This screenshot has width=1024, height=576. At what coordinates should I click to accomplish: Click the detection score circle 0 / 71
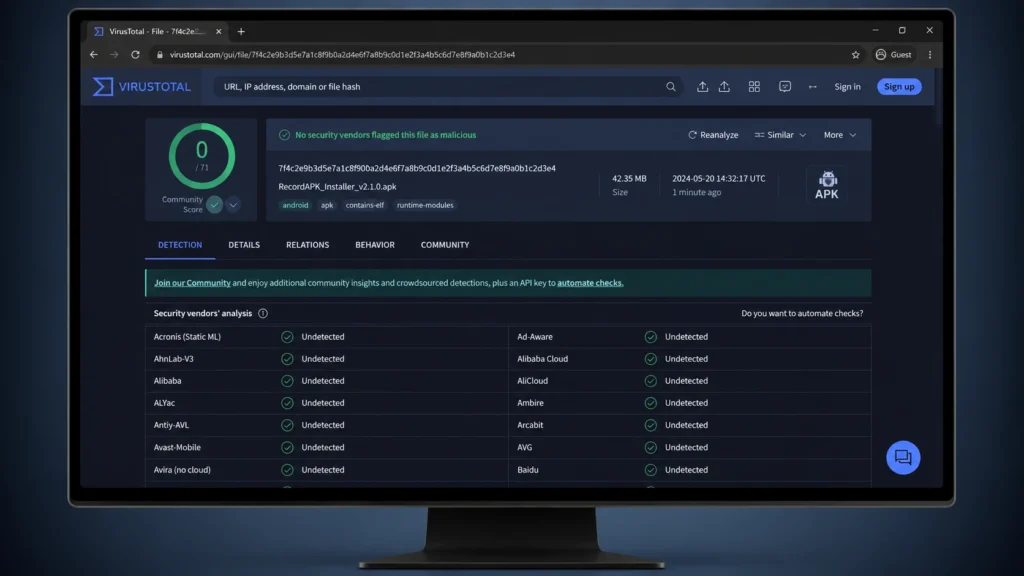pos(202,156)
